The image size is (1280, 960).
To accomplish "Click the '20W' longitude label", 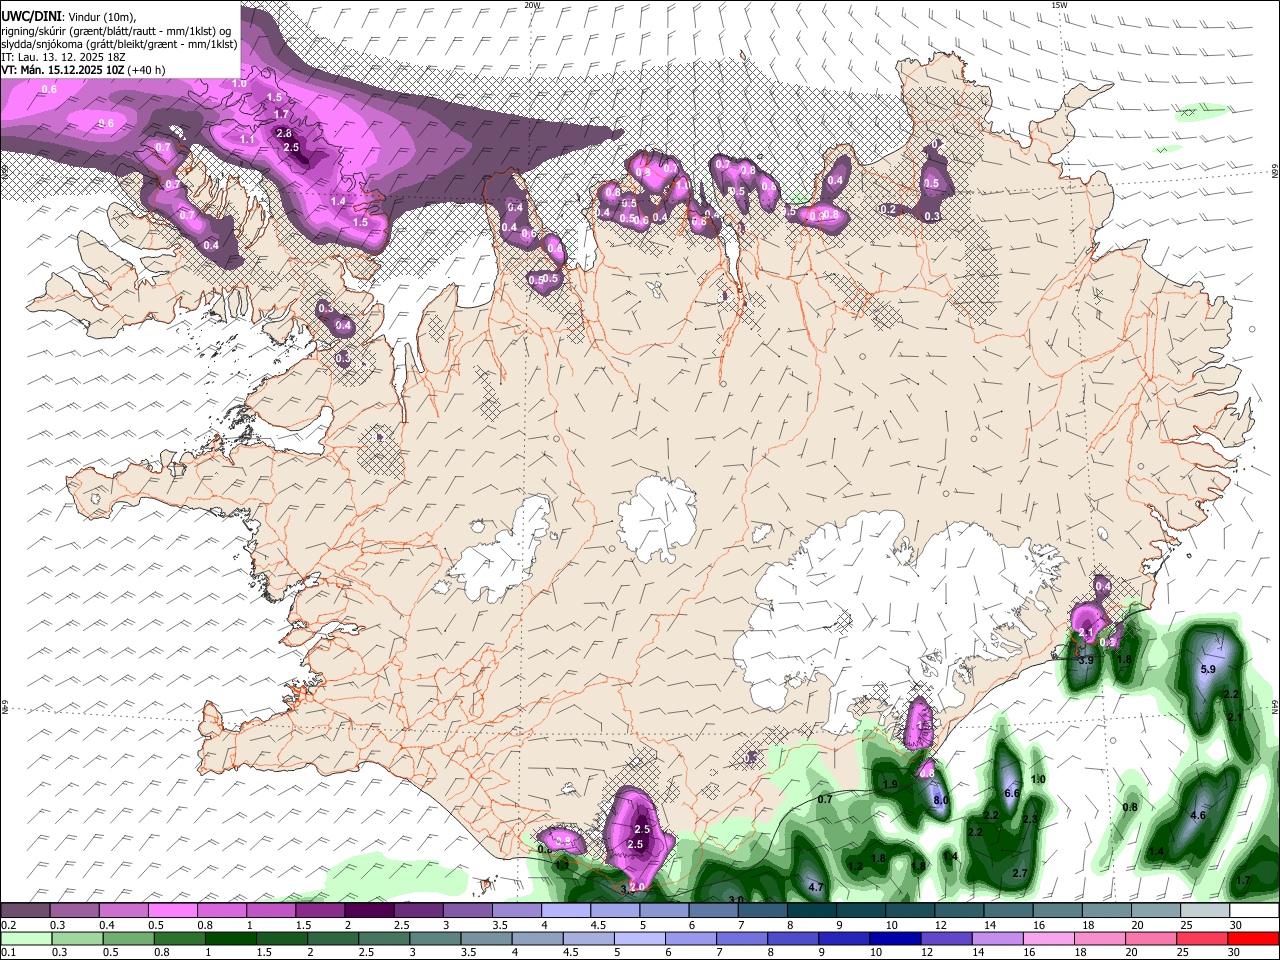I will pos(532,5).
